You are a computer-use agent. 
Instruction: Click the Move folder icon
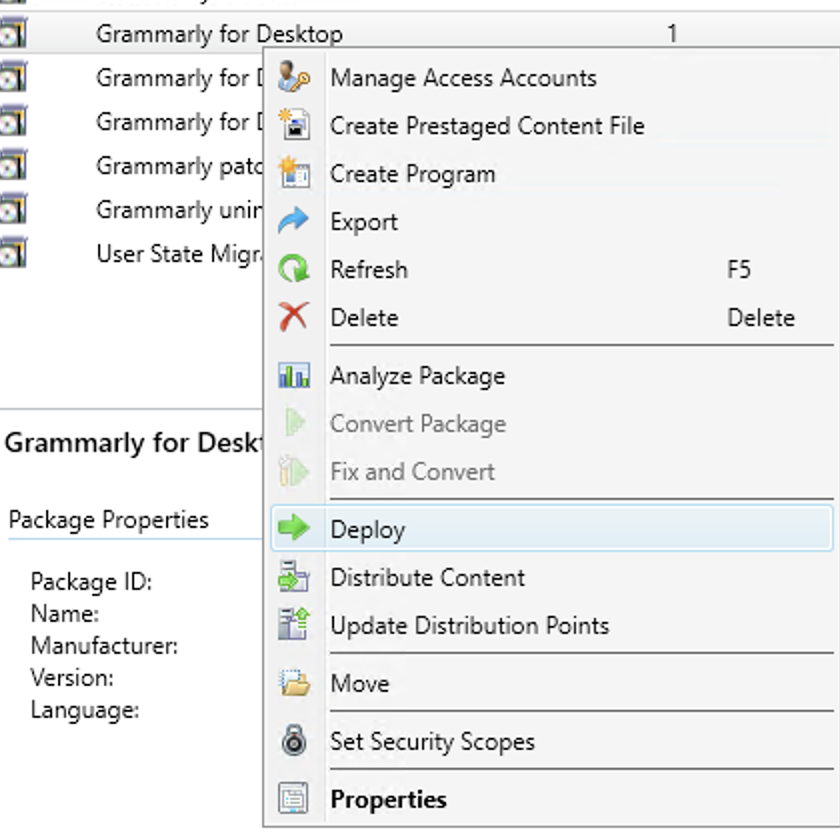coord(294,684)
